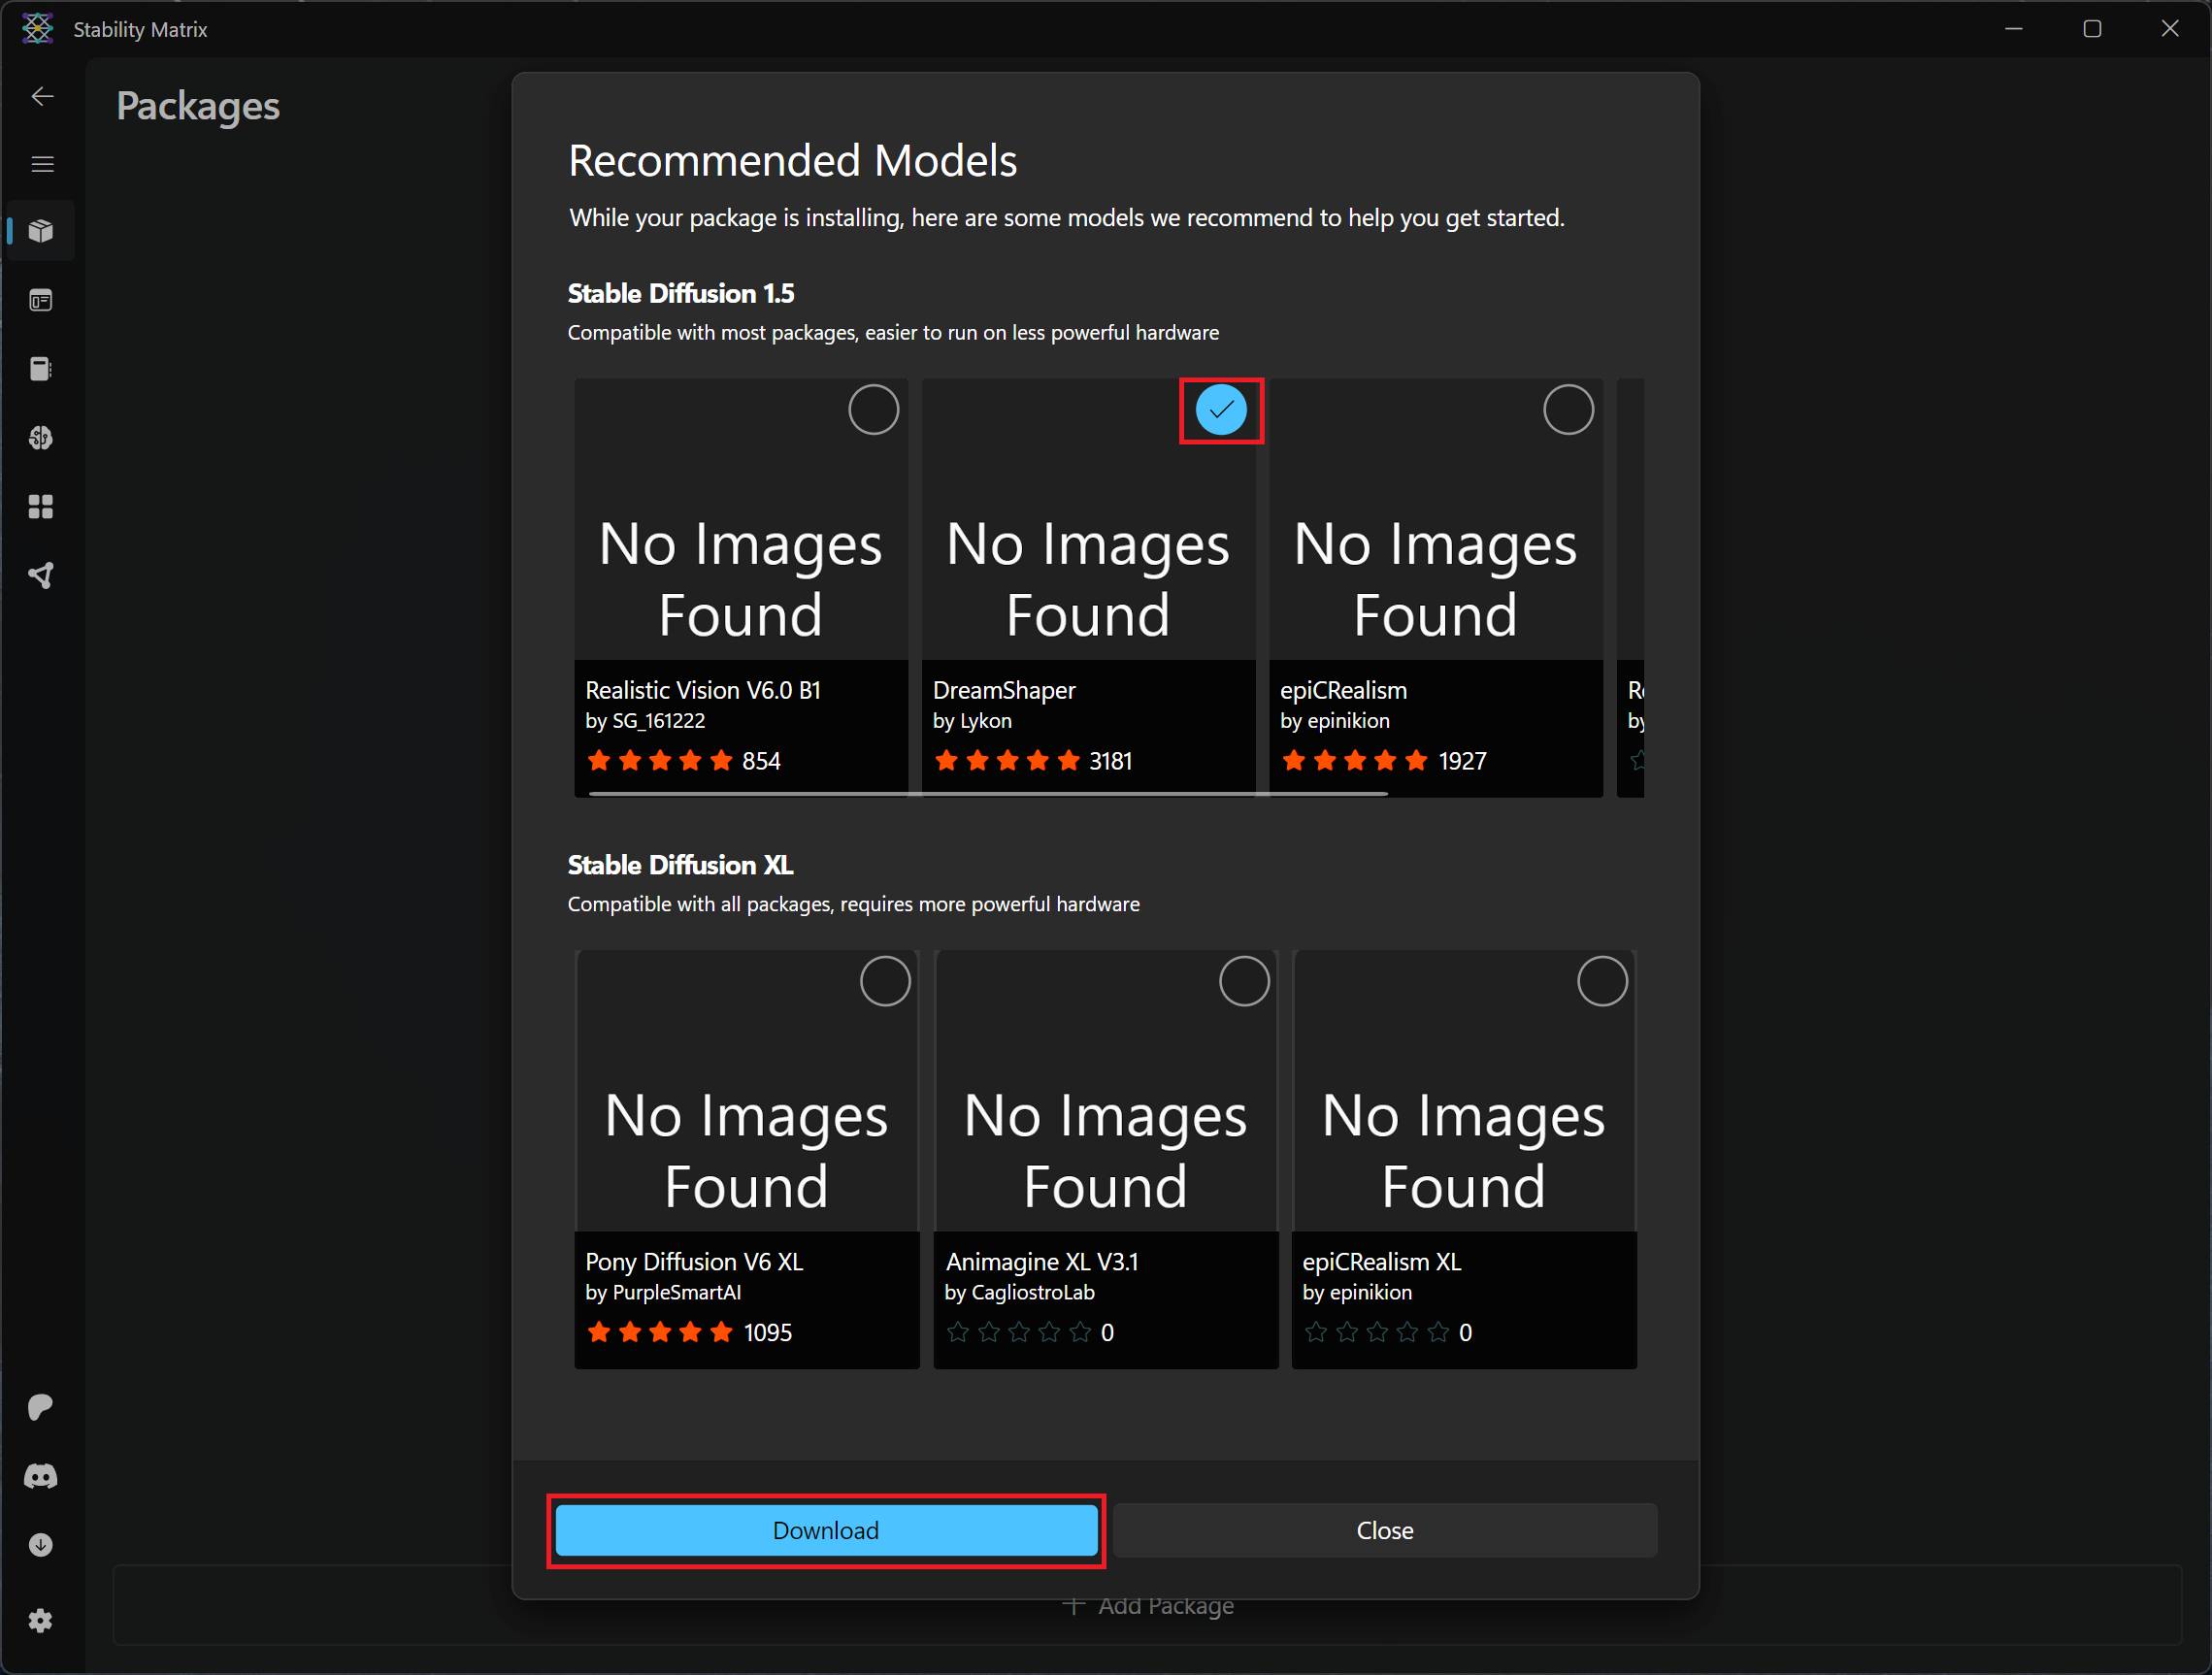
Task: Select the Pony Diffusion V6 XL checkbox
Action: click(885, 981)
